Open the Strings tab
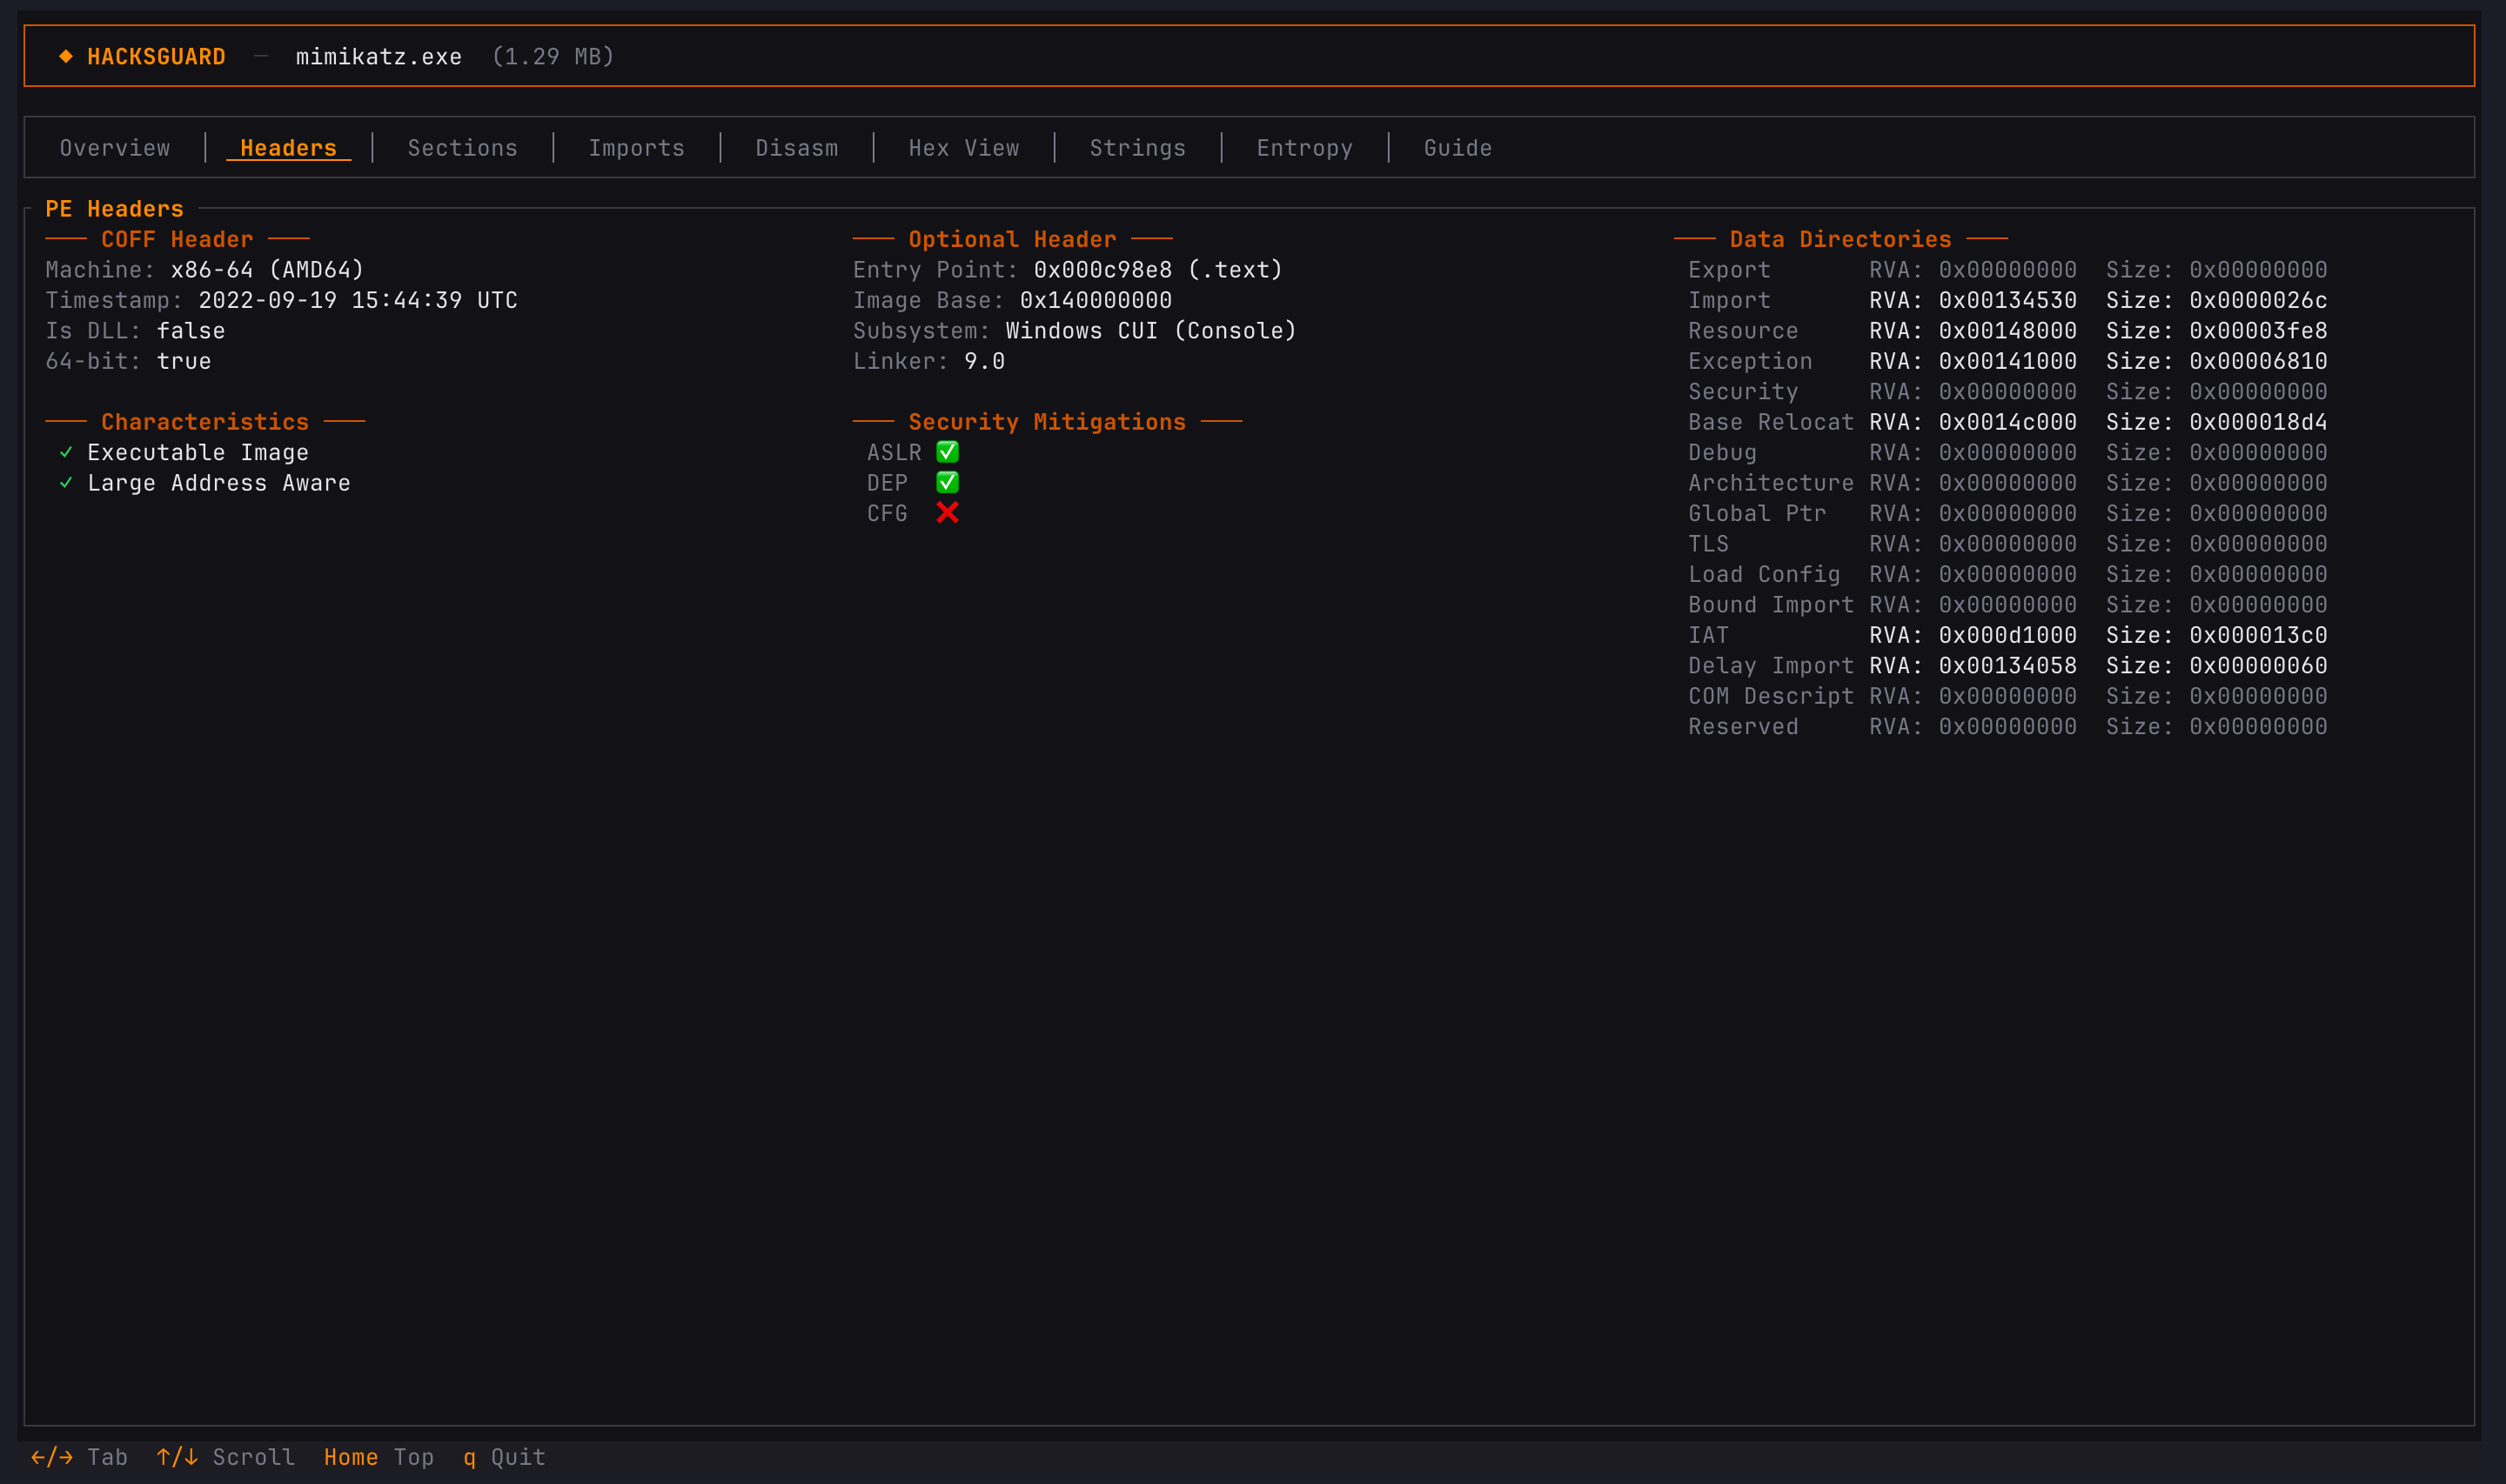Viewport: 2506px width, 1484px height. tap(1138, 148)
